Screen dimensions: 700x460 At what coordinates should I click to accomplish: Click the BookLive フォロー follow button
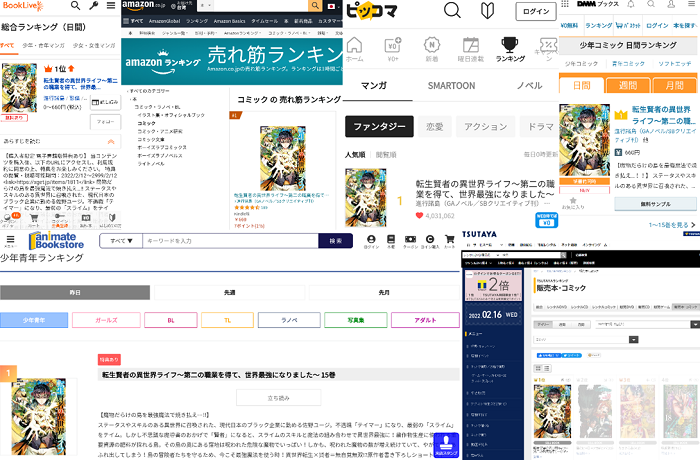[x=105, y=121]
